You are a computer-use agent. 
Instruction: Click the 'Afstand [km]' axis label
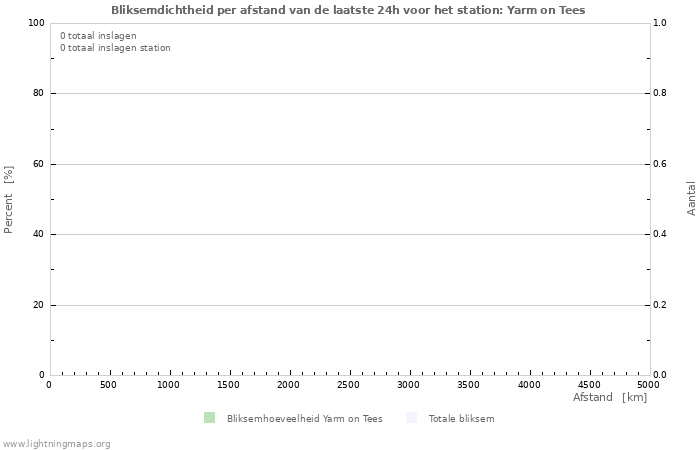(609, 398)
